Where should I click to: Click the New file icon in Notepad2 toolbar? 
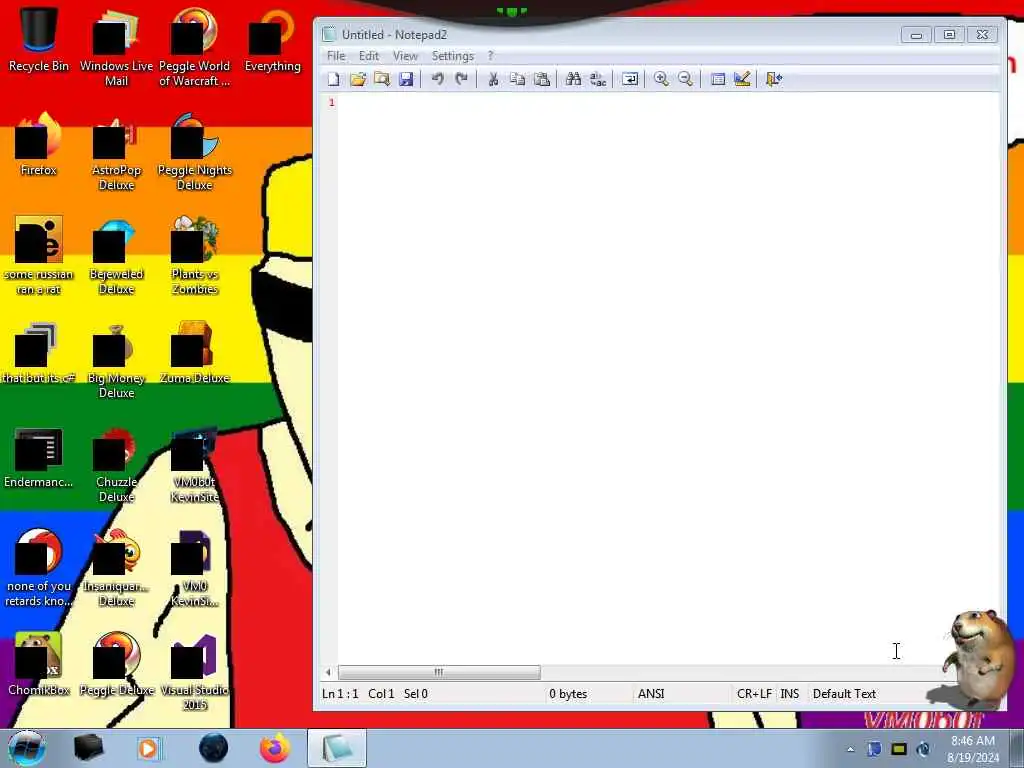pyautogui.click(x=334, y=79)
